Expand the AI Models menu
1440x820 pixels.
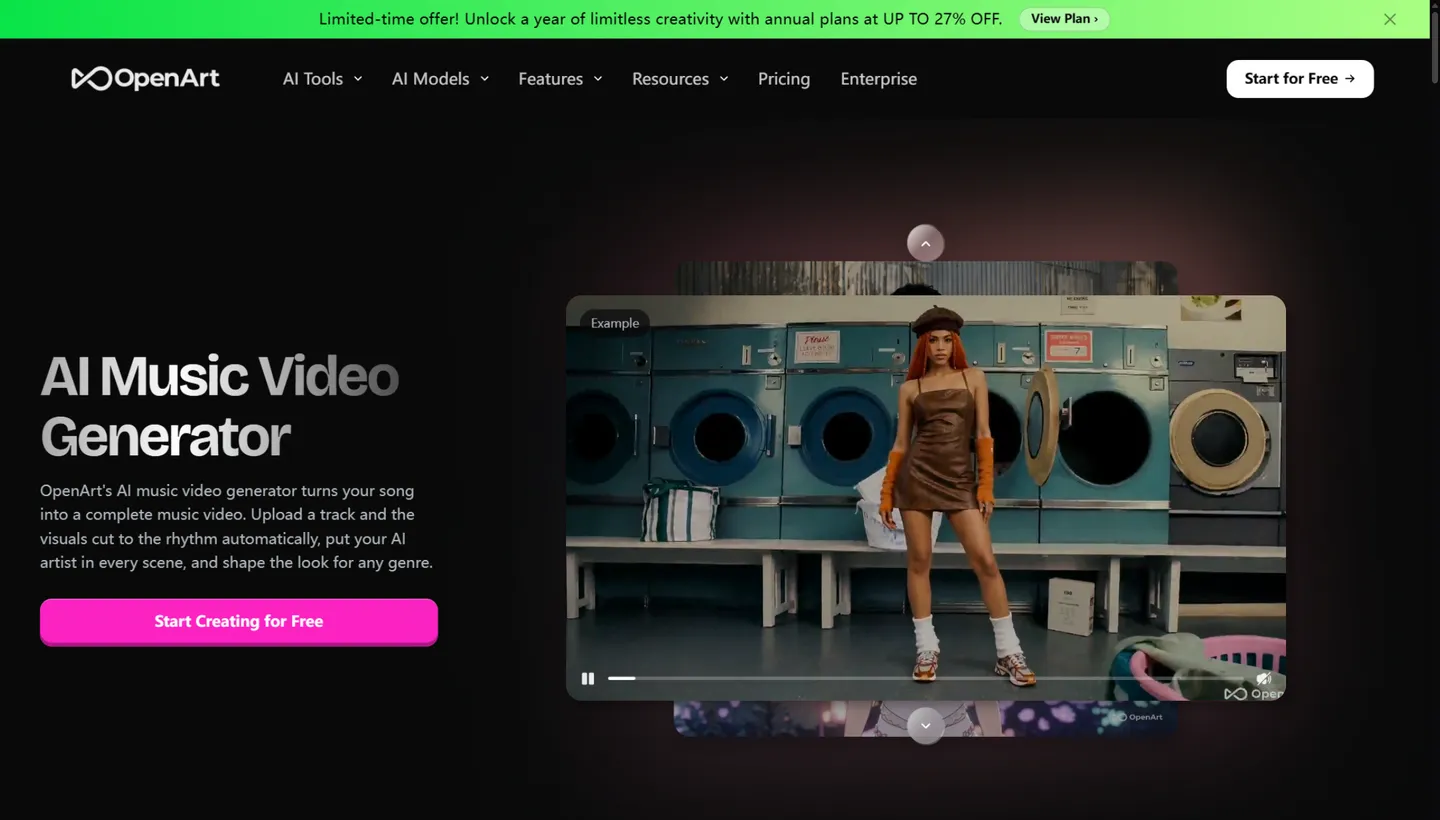click(440, 79)
